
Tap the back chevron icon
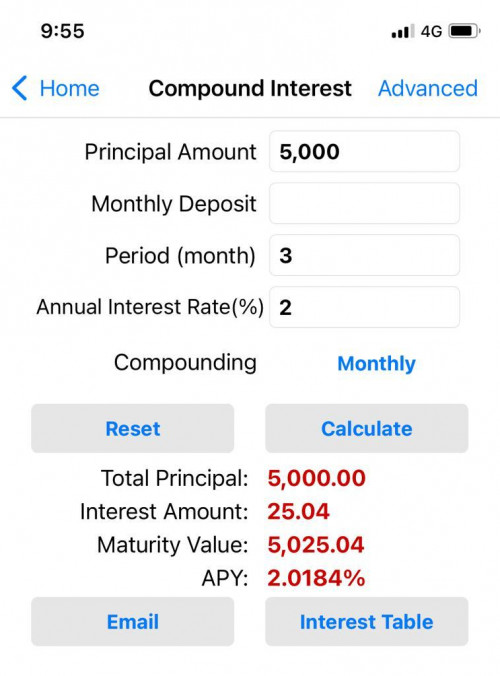pyautogui.click(x=19, y=88)
